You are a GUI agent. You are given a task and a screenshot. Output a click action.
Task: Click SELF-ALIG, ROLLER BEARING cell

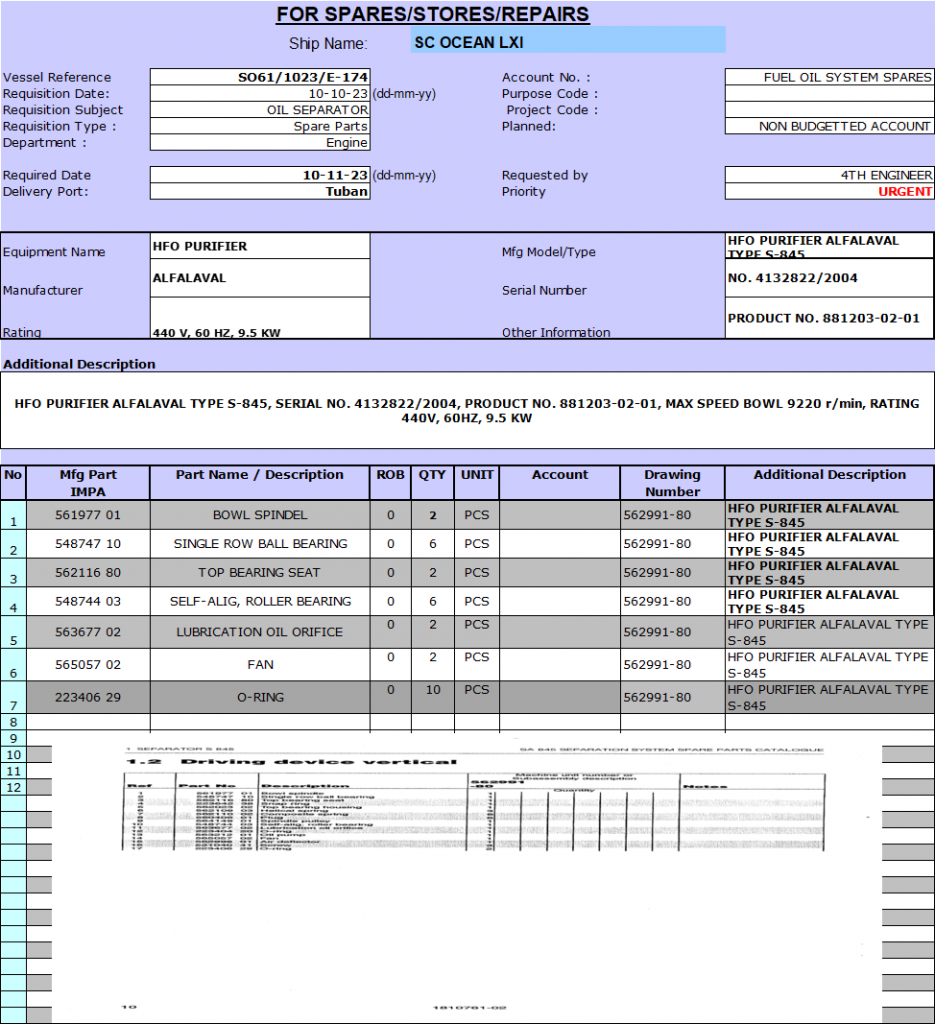260,601
